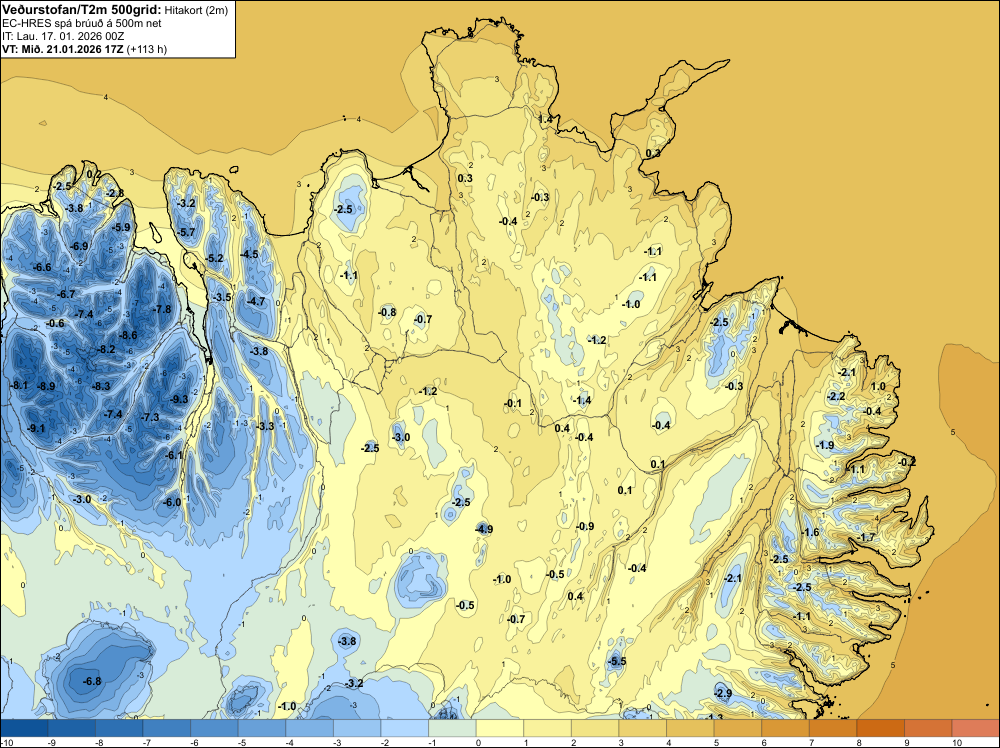1000x748 pixels.
Task: Click the -9.3 temperature value
Action: (x=180, y=399)
